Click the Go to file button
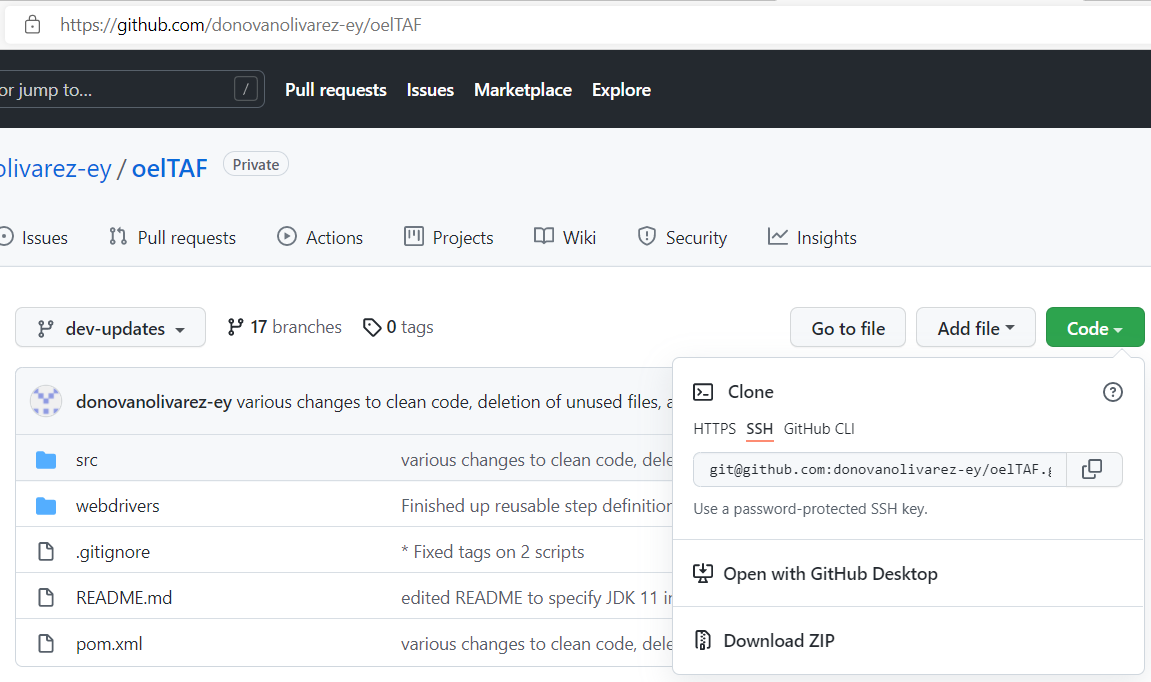 point(848,327)
